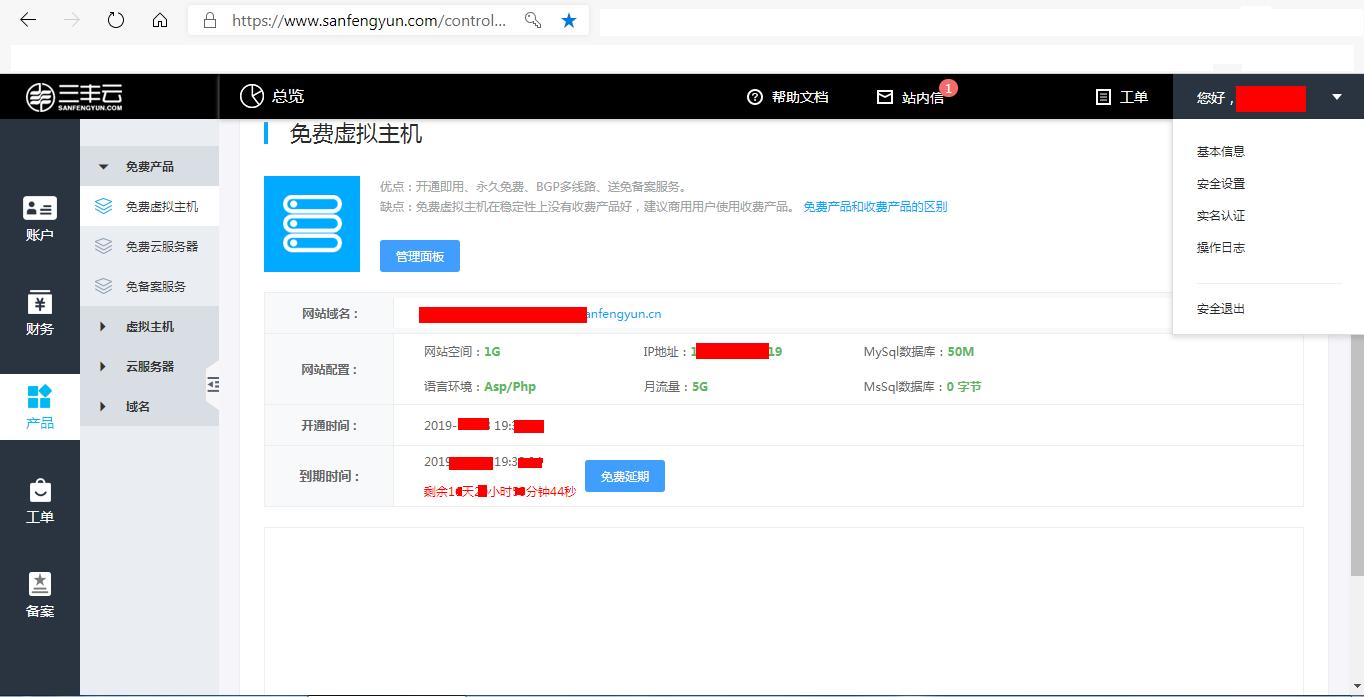1364x697 pixels.
Task: Open 操作日志 from user menu
Action: click(x=1221, y=248)
